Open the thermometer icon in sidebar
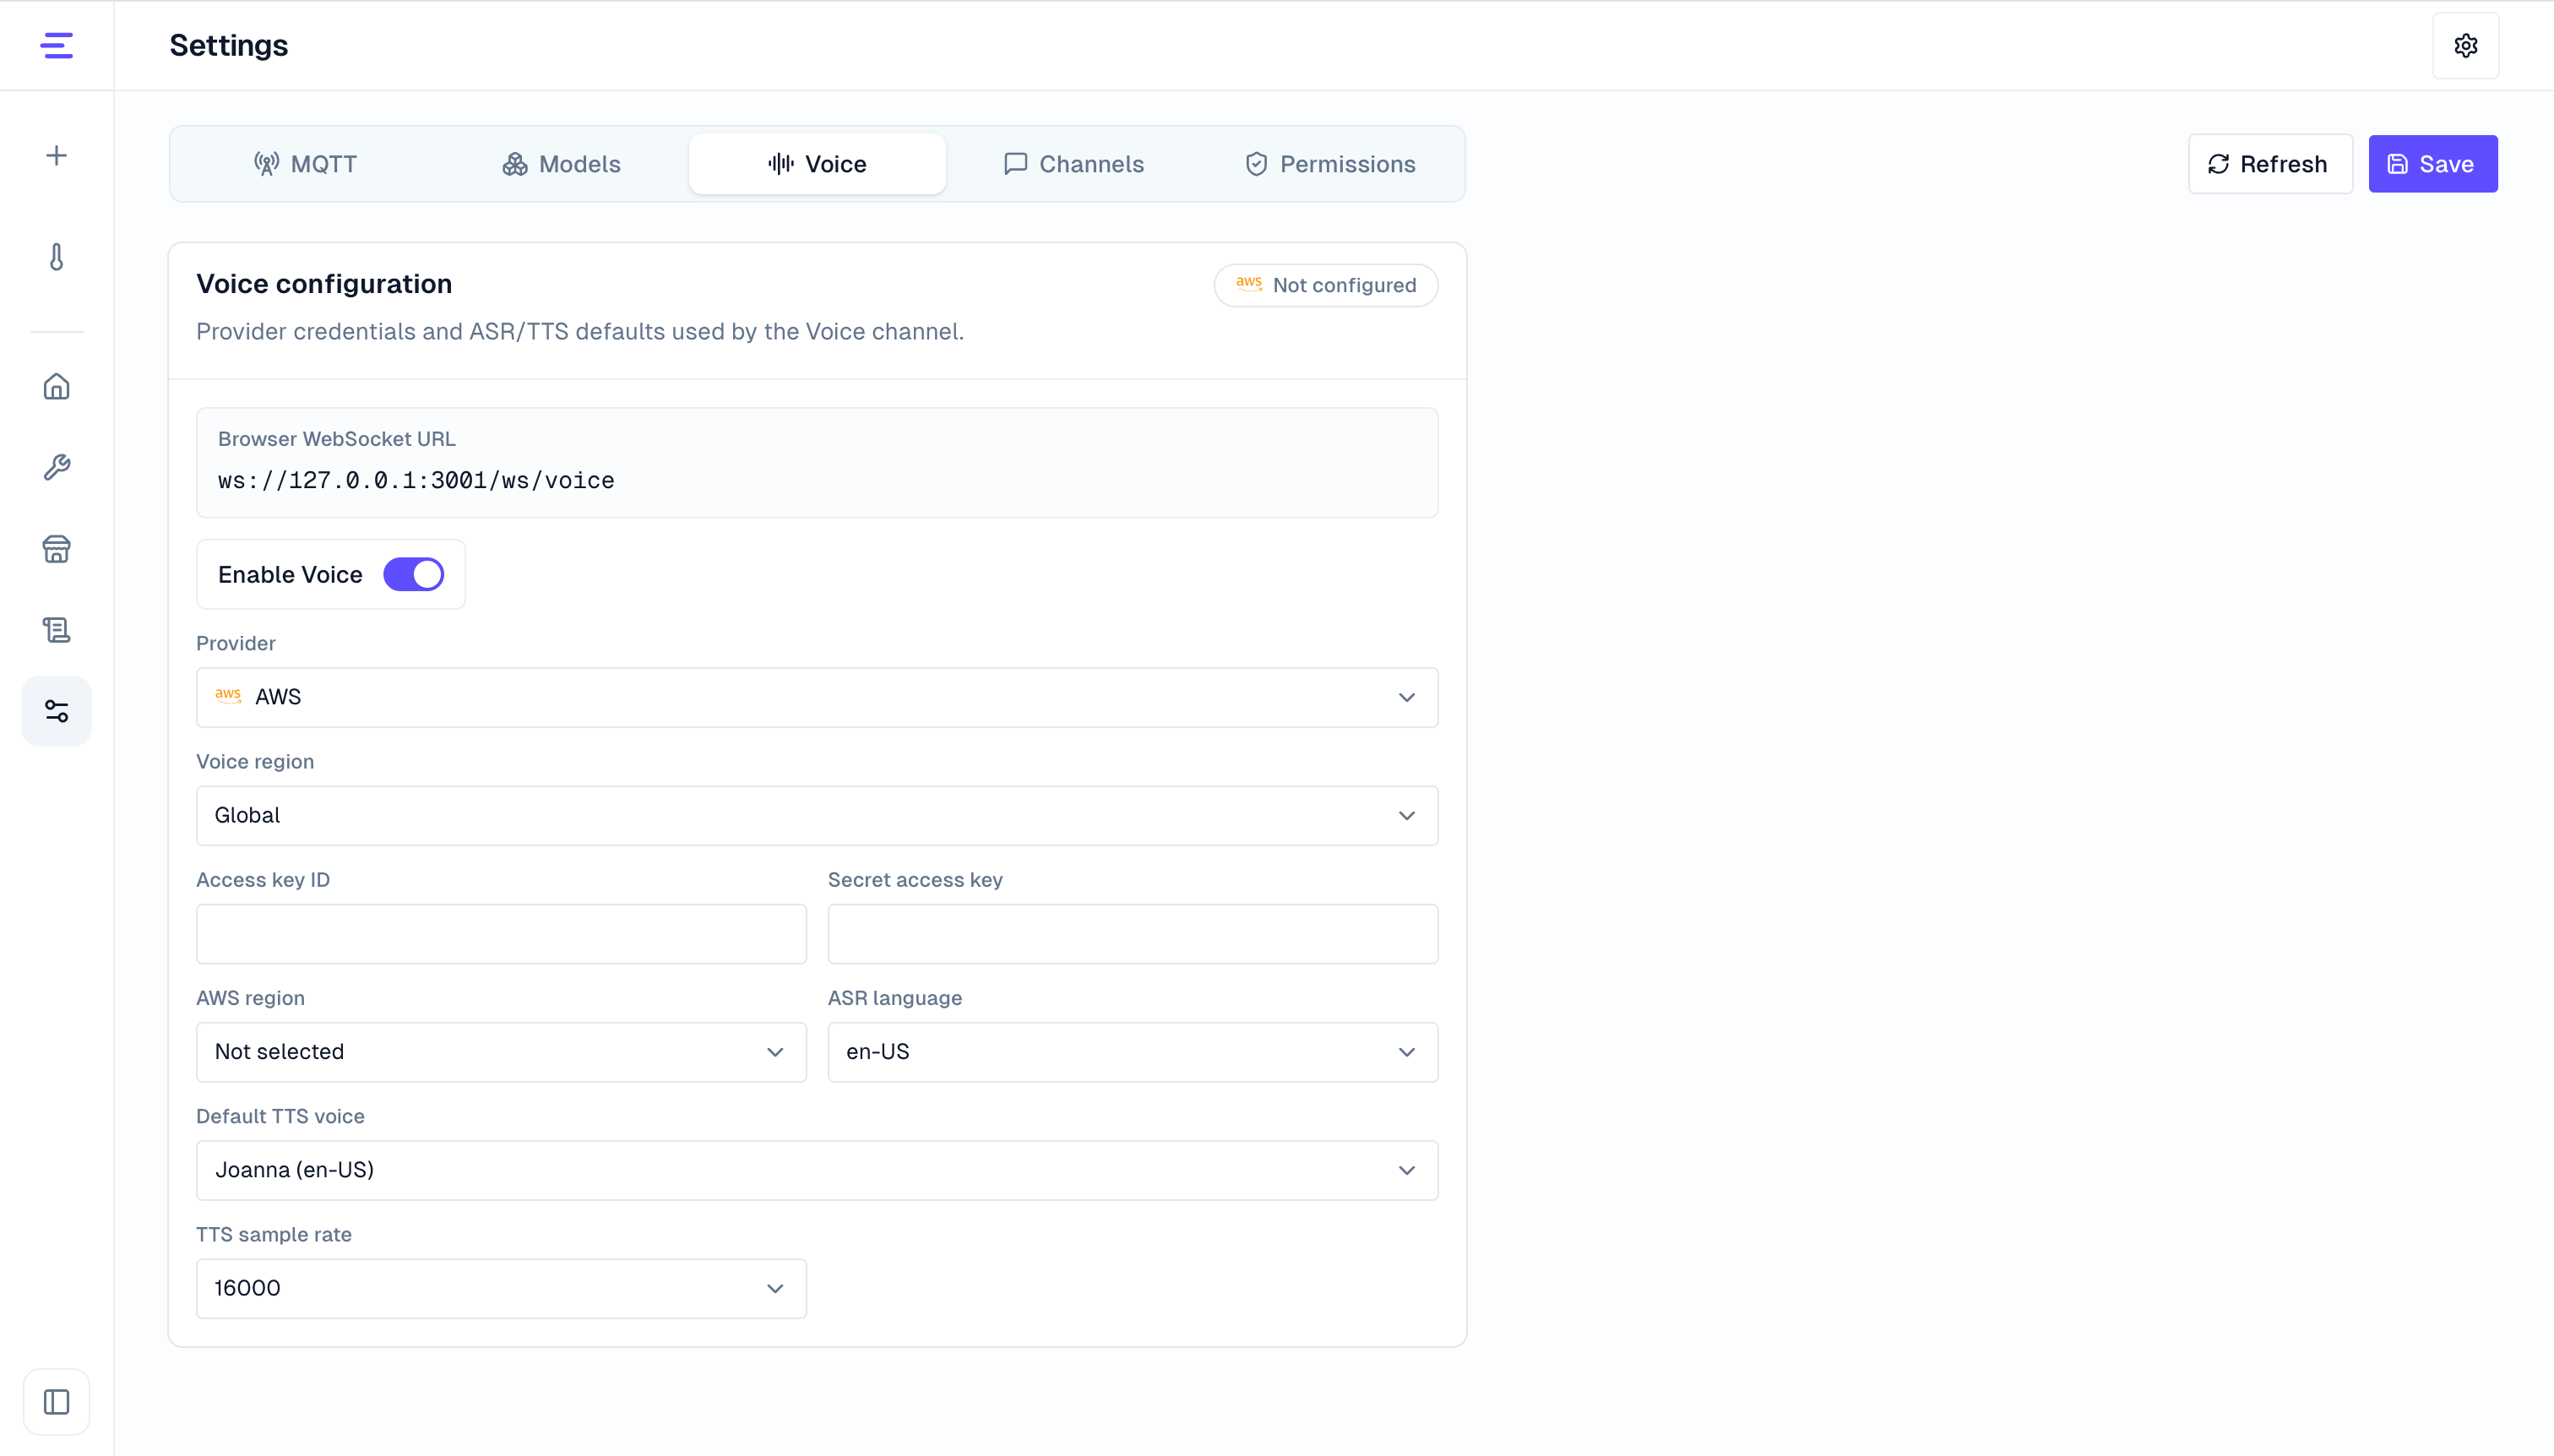The image size is (2554, 1456). click(x=57, y=257)
